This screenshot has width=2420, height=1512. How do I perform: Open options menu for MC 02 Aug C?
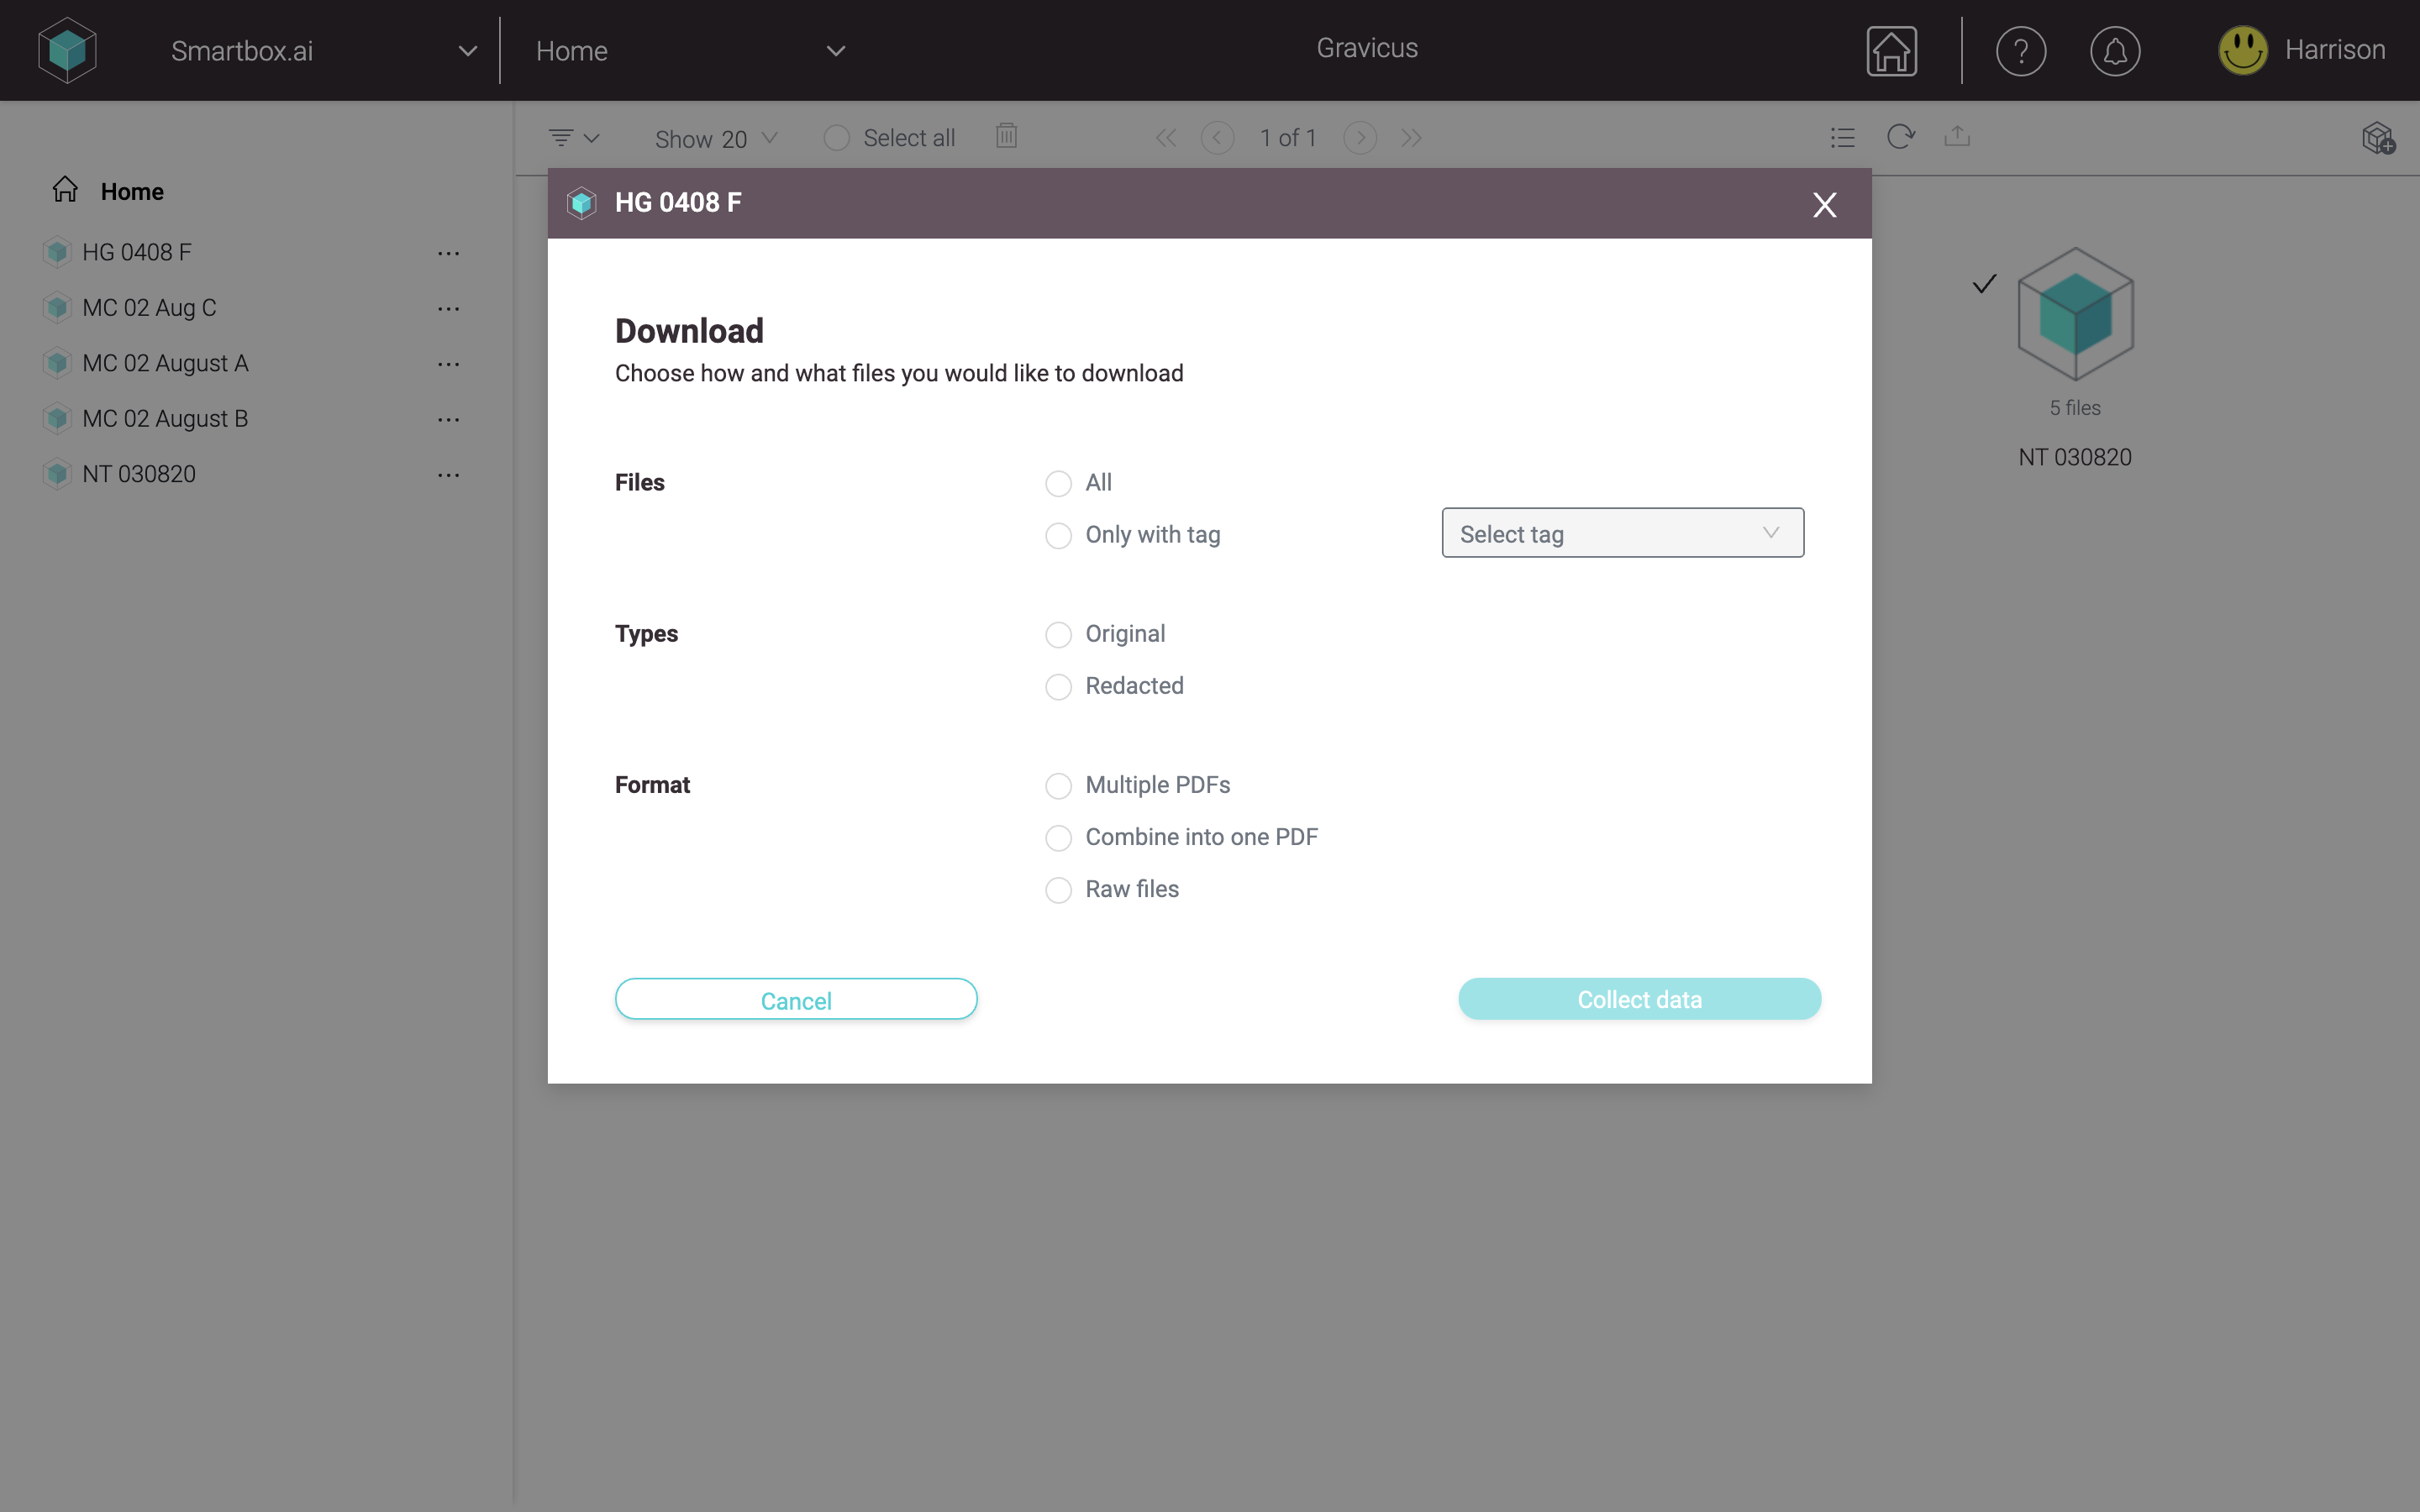(449, 308)
